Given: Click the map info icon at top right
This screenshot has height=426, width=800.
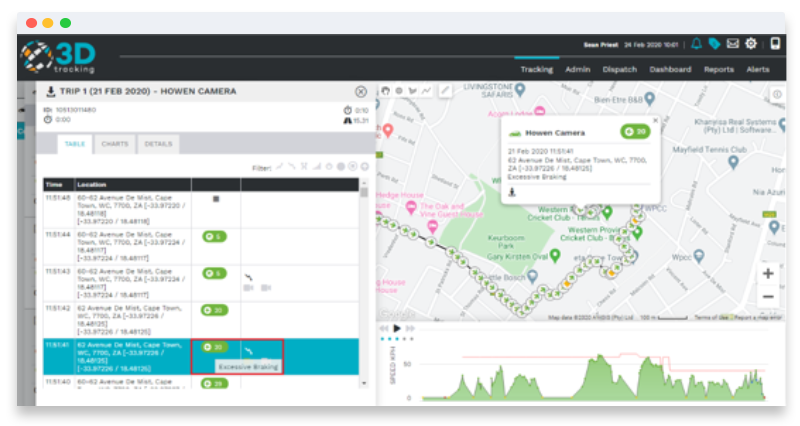Looking at the screenshot, I should coord(776,94).
